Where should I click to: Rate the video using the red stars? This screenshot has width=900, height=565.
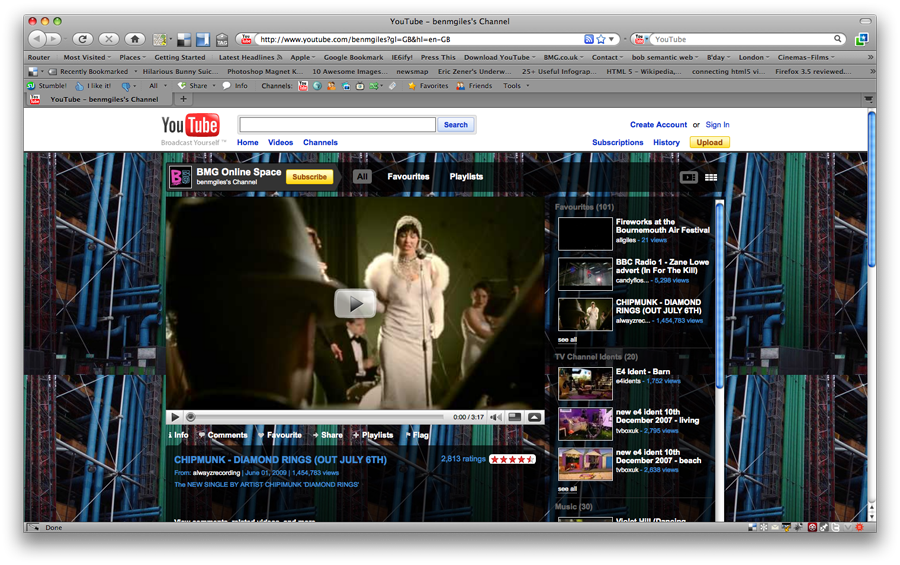coord(512,459)
